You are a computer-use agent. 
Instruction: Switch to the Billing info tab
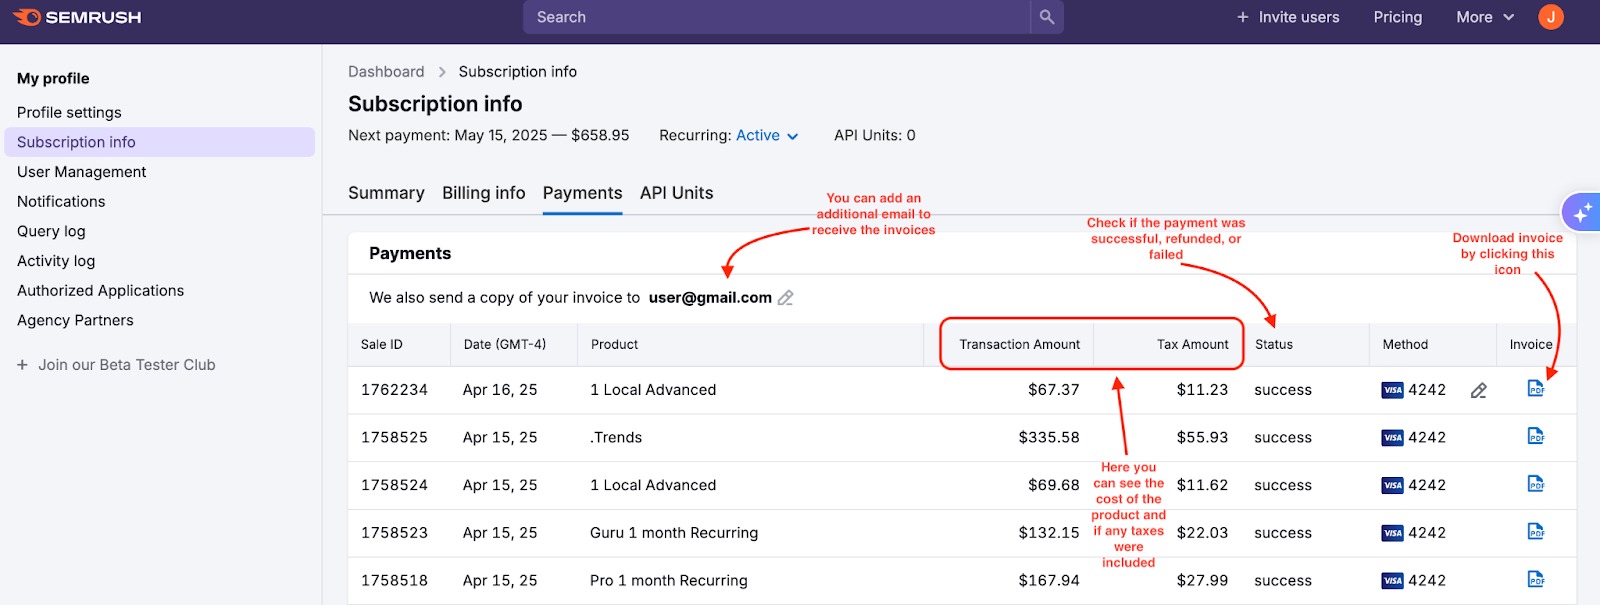click(483, 193)
